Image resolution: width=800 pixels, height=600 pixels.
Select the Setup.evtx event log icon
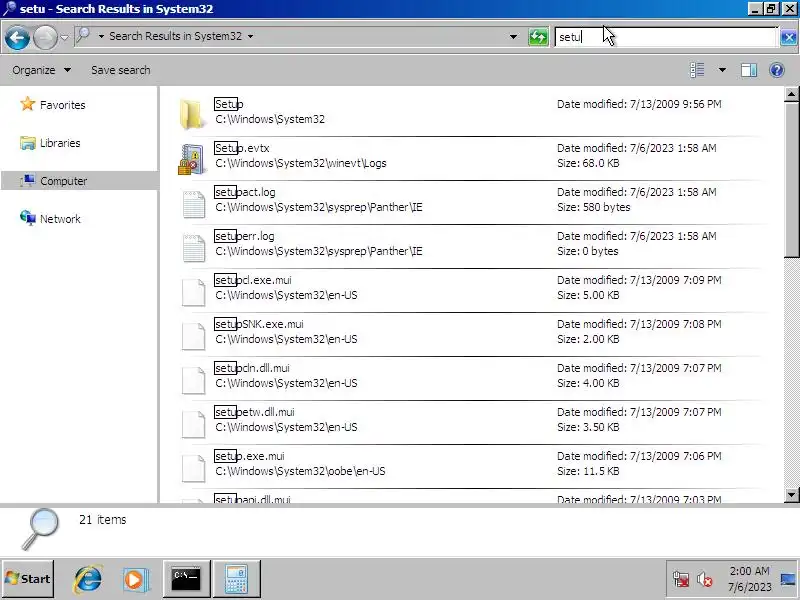[192, 159]
